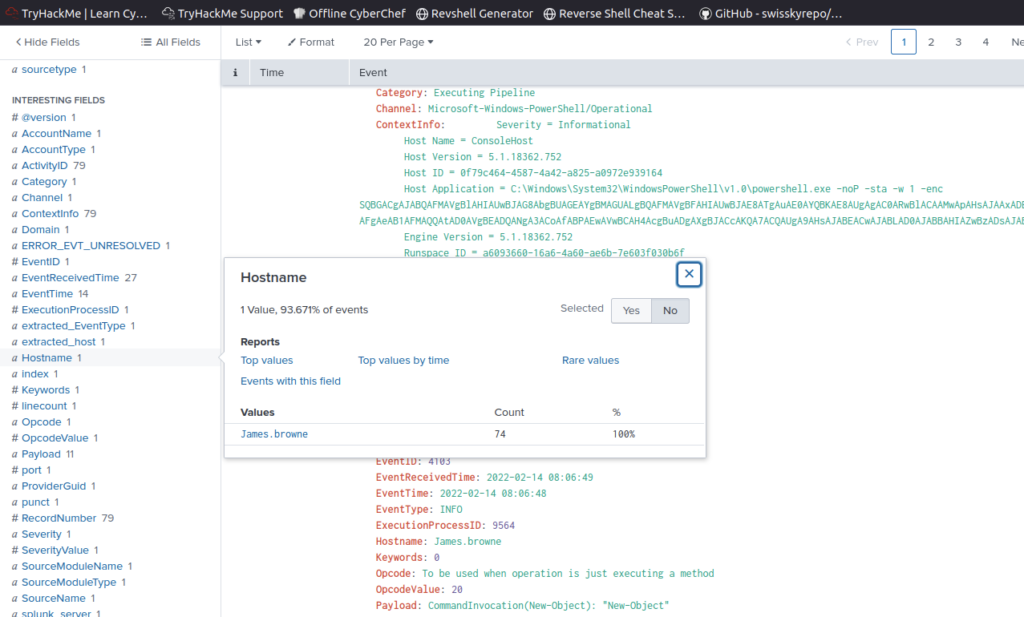This screenshot has width=1024, height=617.
Task: Open the EventTime field in sidebar
Action: click(47, 293)
